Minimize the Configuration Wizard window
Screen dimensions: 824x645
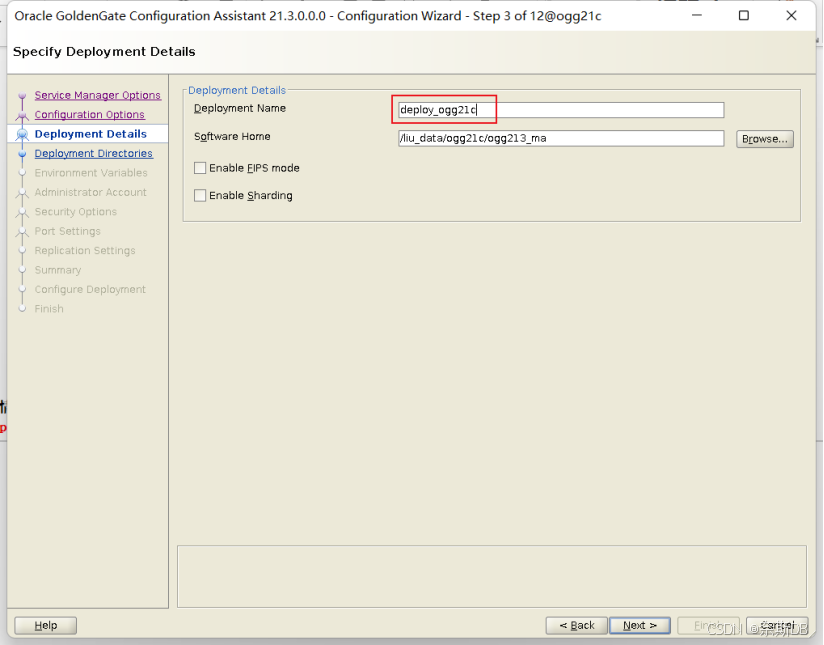point(697,16)
